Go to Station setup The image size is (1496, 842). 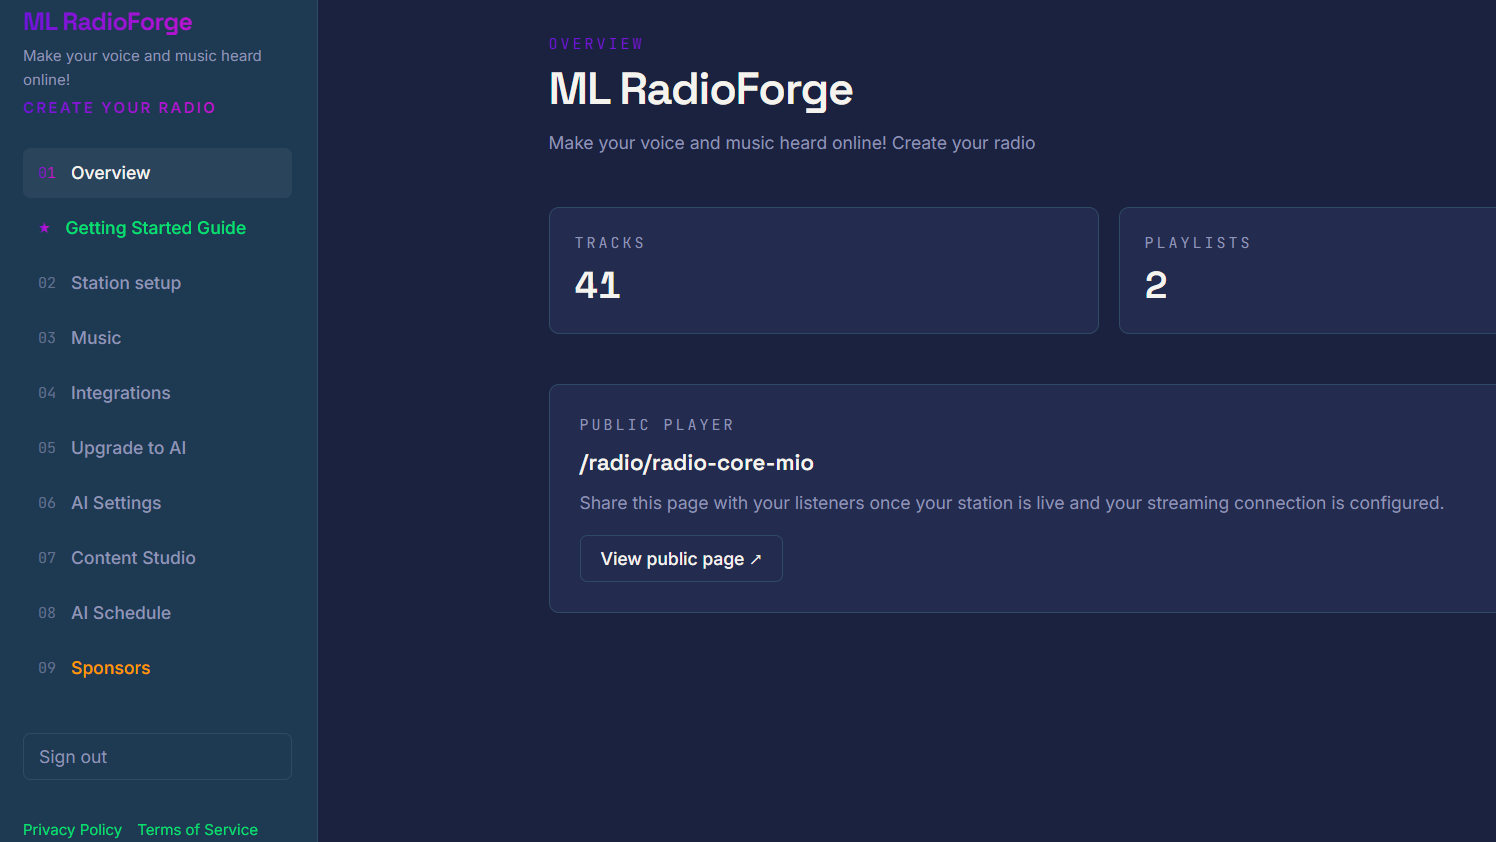coord(157,283)
